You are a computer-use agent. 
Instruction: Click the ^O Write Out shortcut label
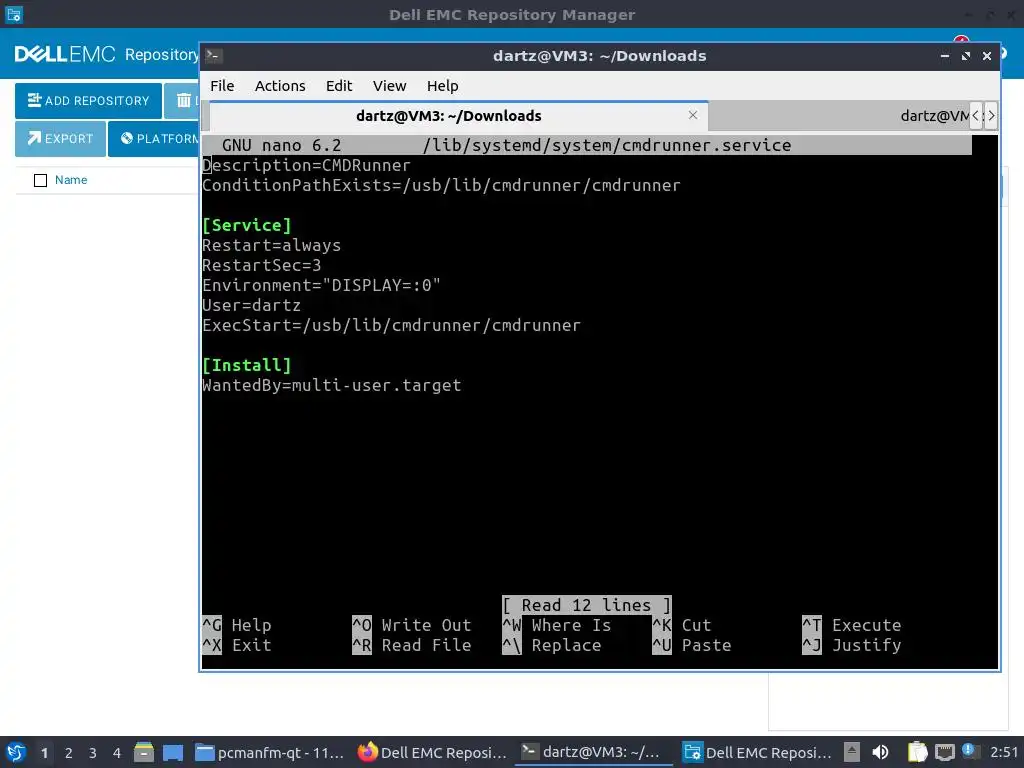pyautogui.click(x=411, y=625)
